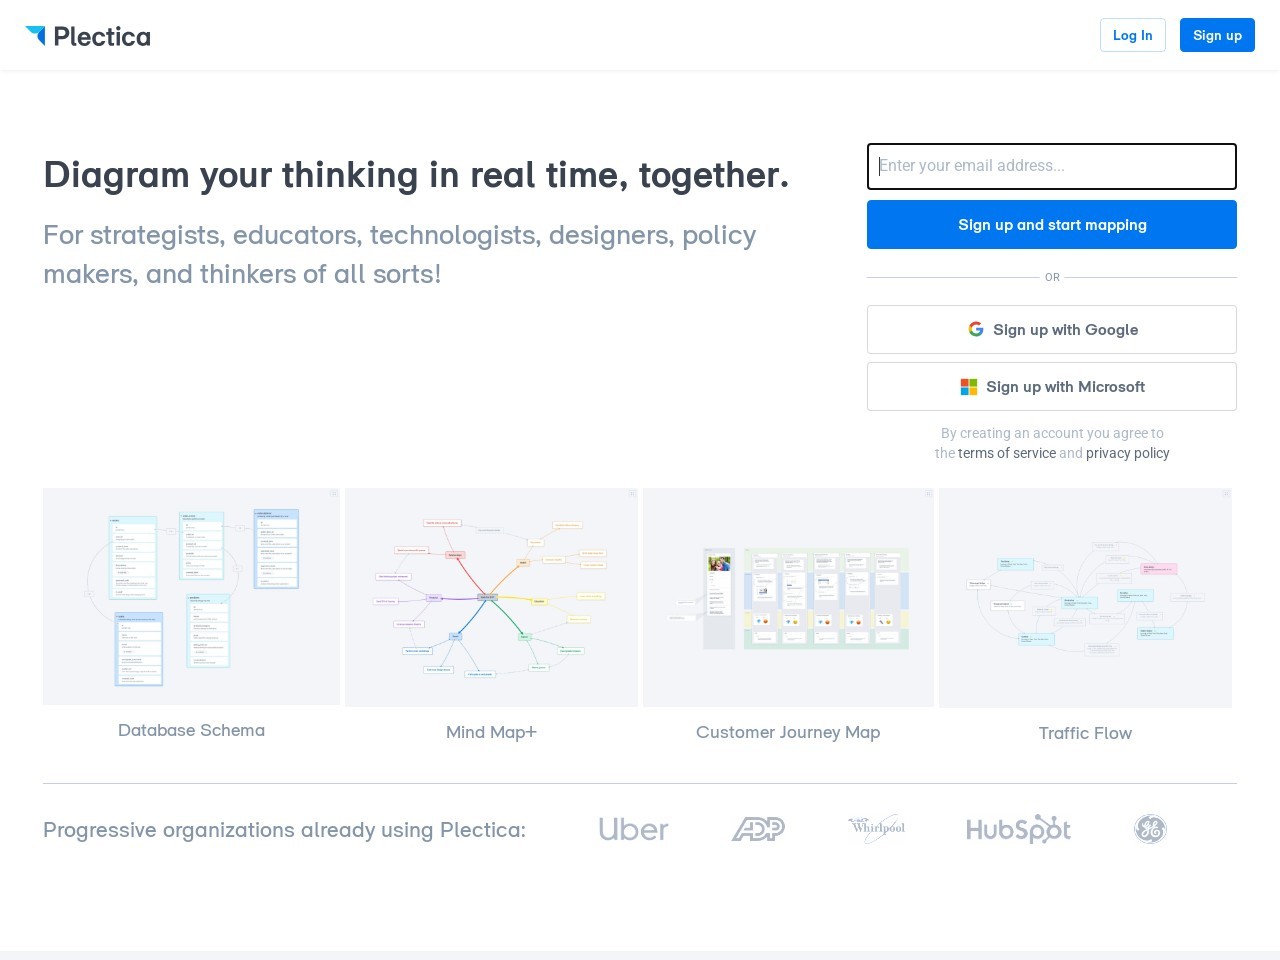Click the Plectica logo icon
Screen dimensions: 1280x960
(x=36, y=35)
